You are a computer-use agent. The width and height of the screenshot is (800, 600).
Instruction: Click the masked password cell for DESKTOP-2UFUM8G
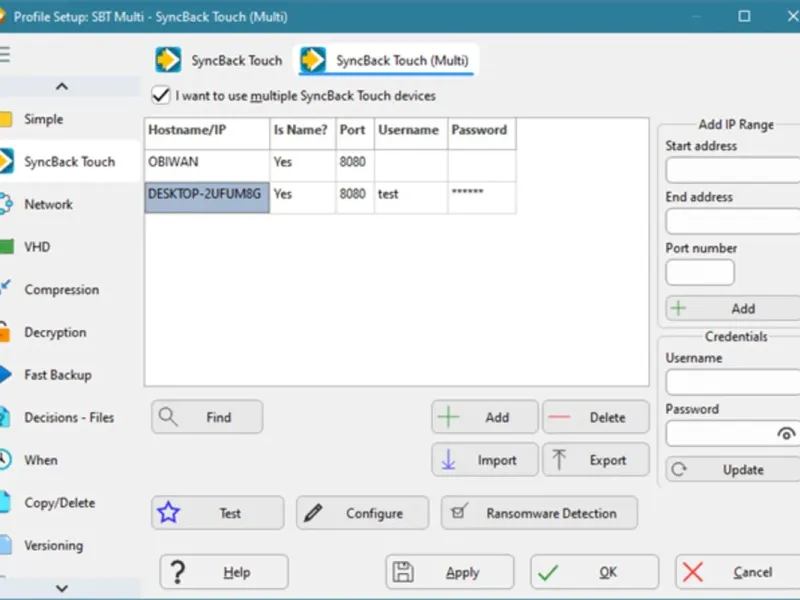coord(482,197)
